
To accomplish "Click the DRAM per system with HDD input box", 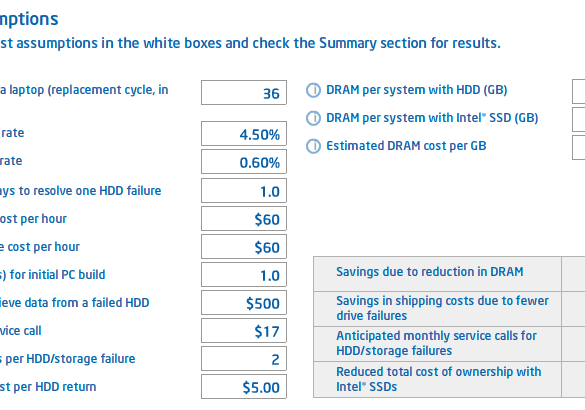I will 579,91.
